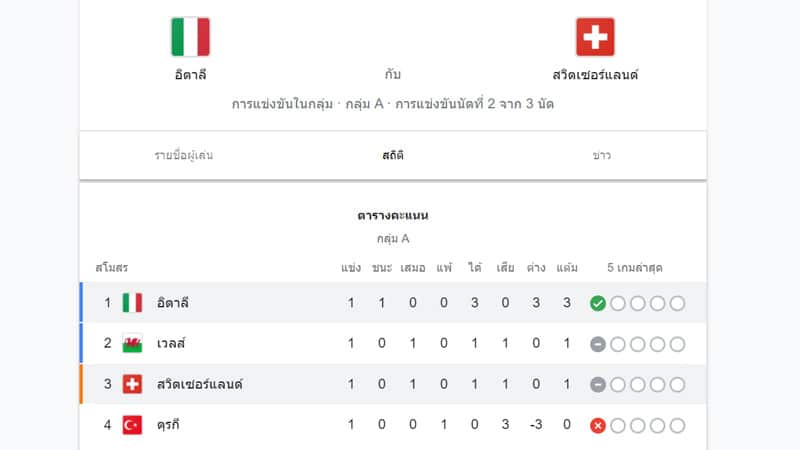Click Italy's green win checkmark icon
800x450 pixels.
coord(597,303)
